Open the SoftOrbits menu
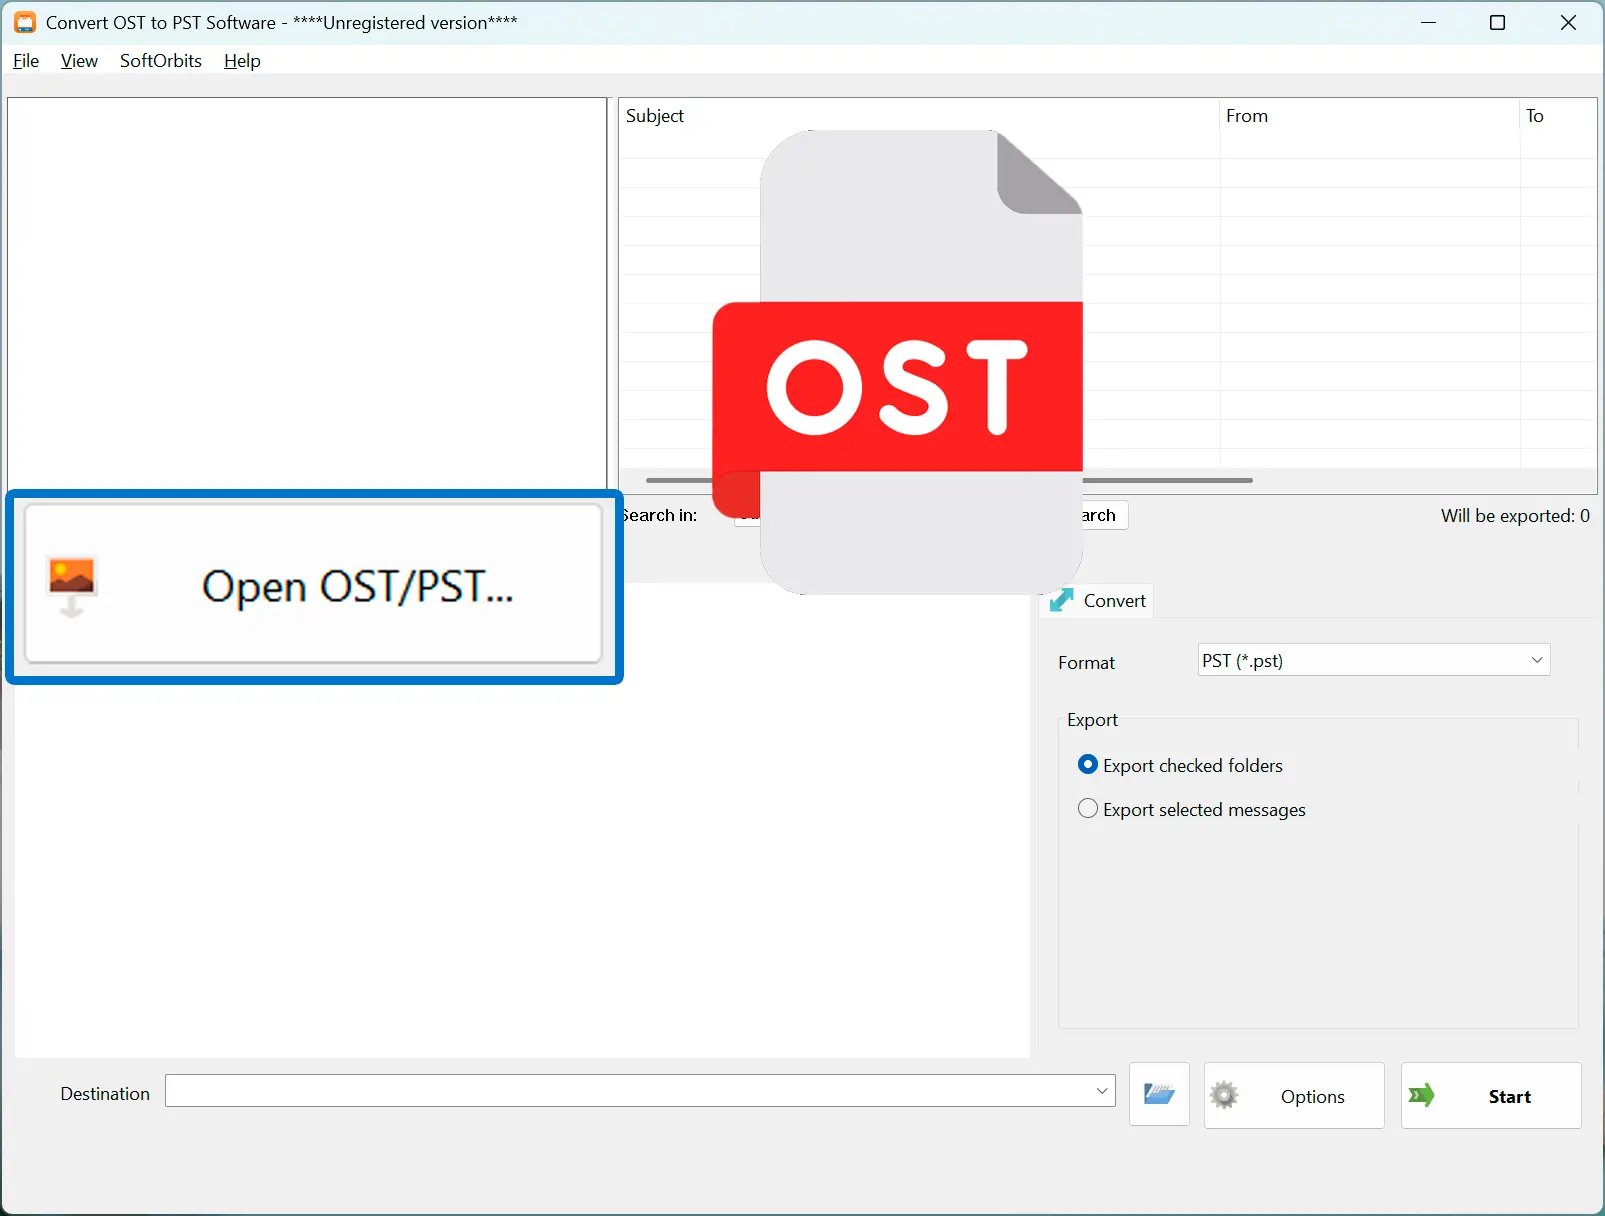This screenshot has width=1605, height=1216. pos(161,61)
